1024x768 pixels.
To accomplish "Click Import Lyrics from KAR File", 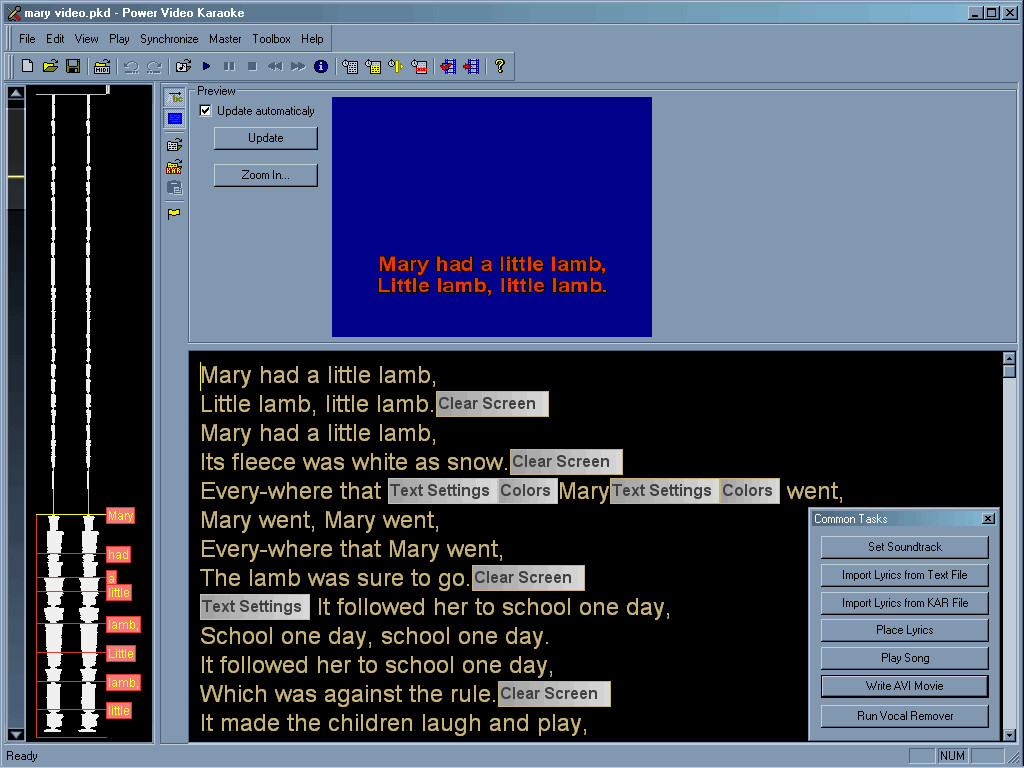I will (904, 603).
